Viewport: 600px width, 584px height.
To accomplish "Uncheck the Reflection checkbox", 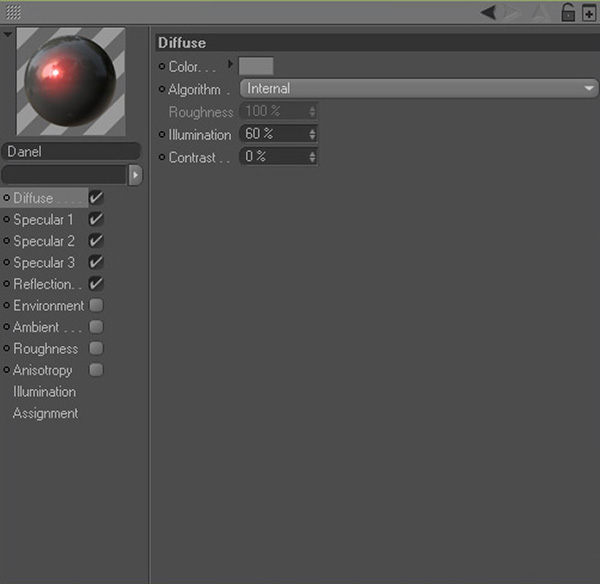I will 96,284.
